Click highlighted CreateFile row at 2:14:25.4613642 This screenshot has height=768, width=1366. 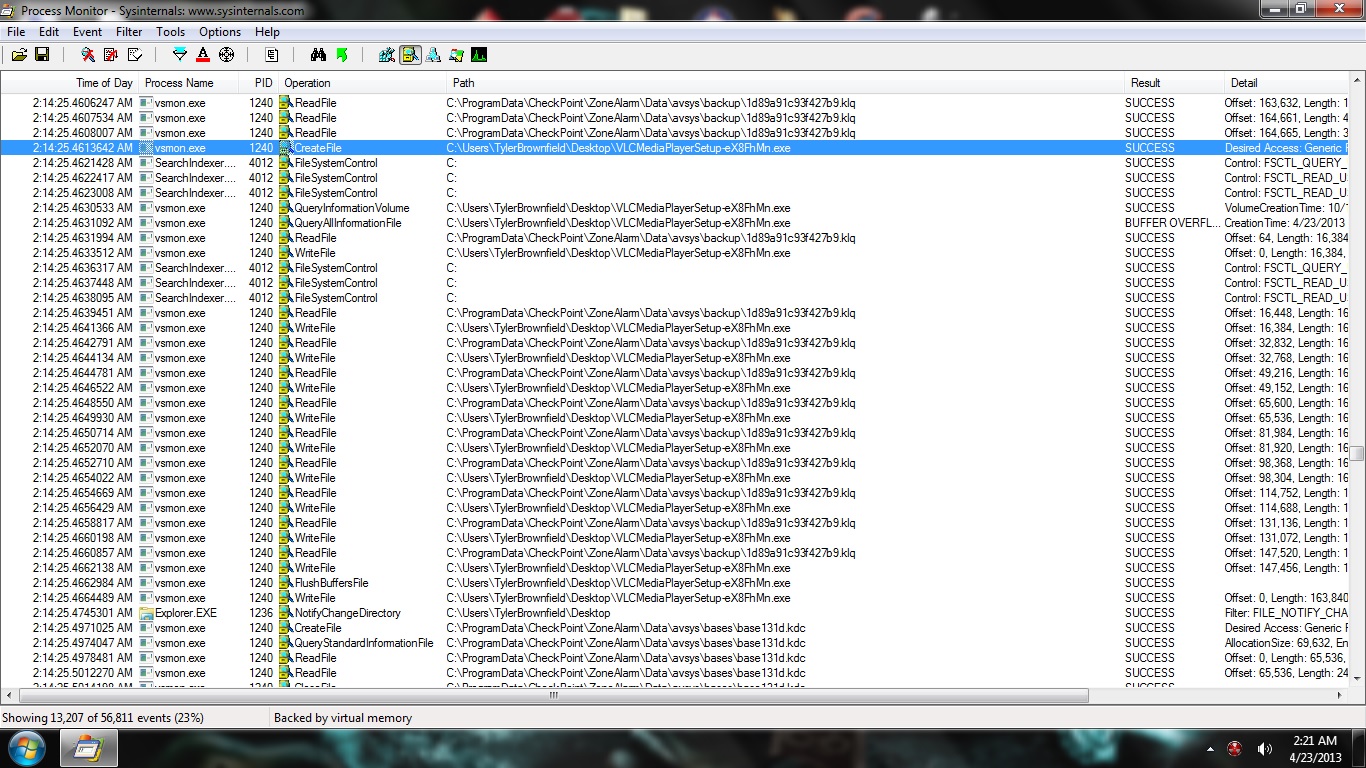click(x=675, y=148)
